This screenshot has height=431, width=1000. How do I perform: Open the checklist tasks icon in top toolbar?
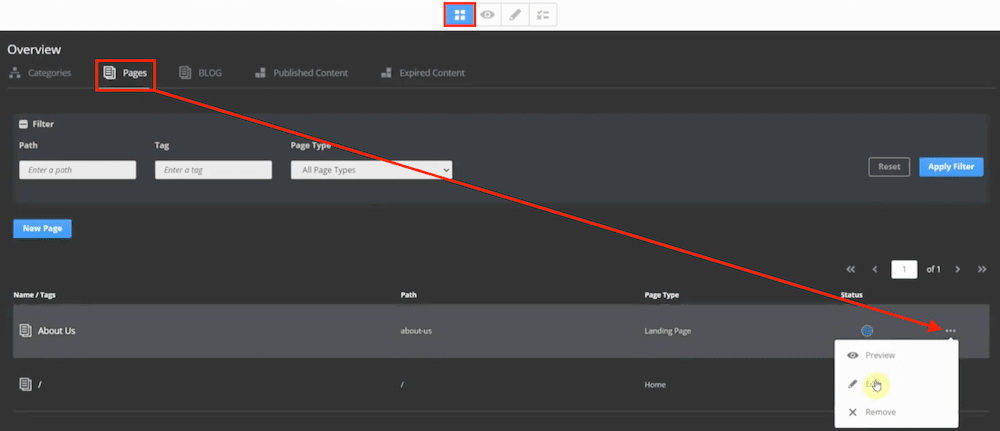click(543, 15)
